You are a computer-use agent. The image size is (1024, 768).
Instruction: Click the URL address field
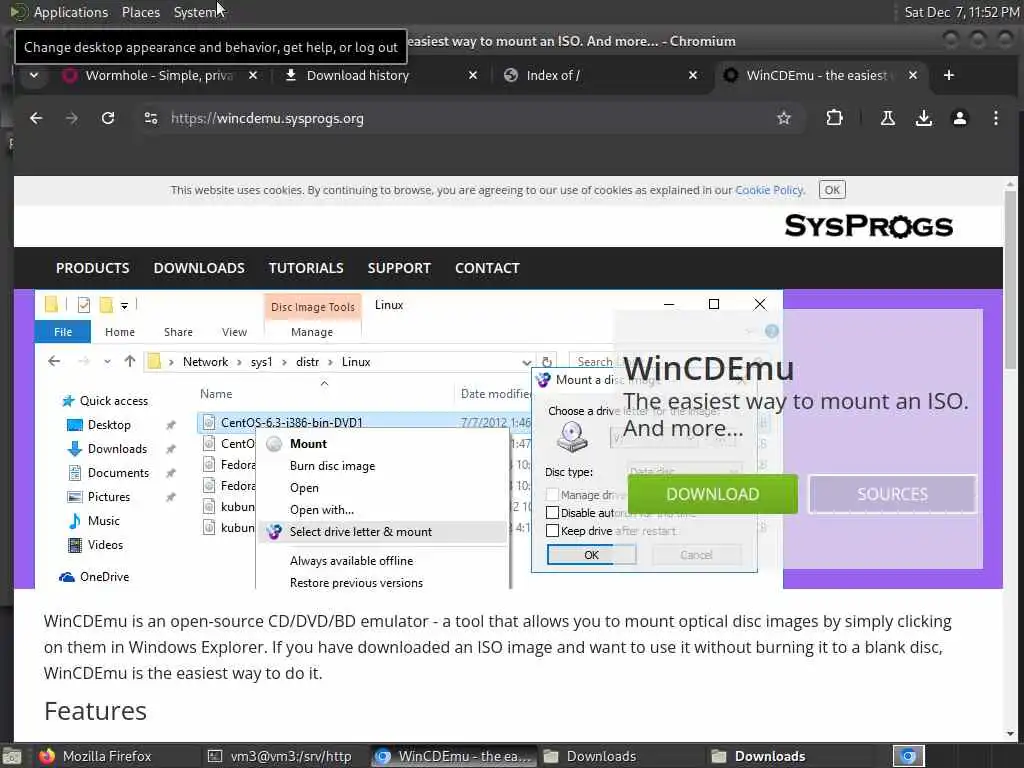(457, 118)
